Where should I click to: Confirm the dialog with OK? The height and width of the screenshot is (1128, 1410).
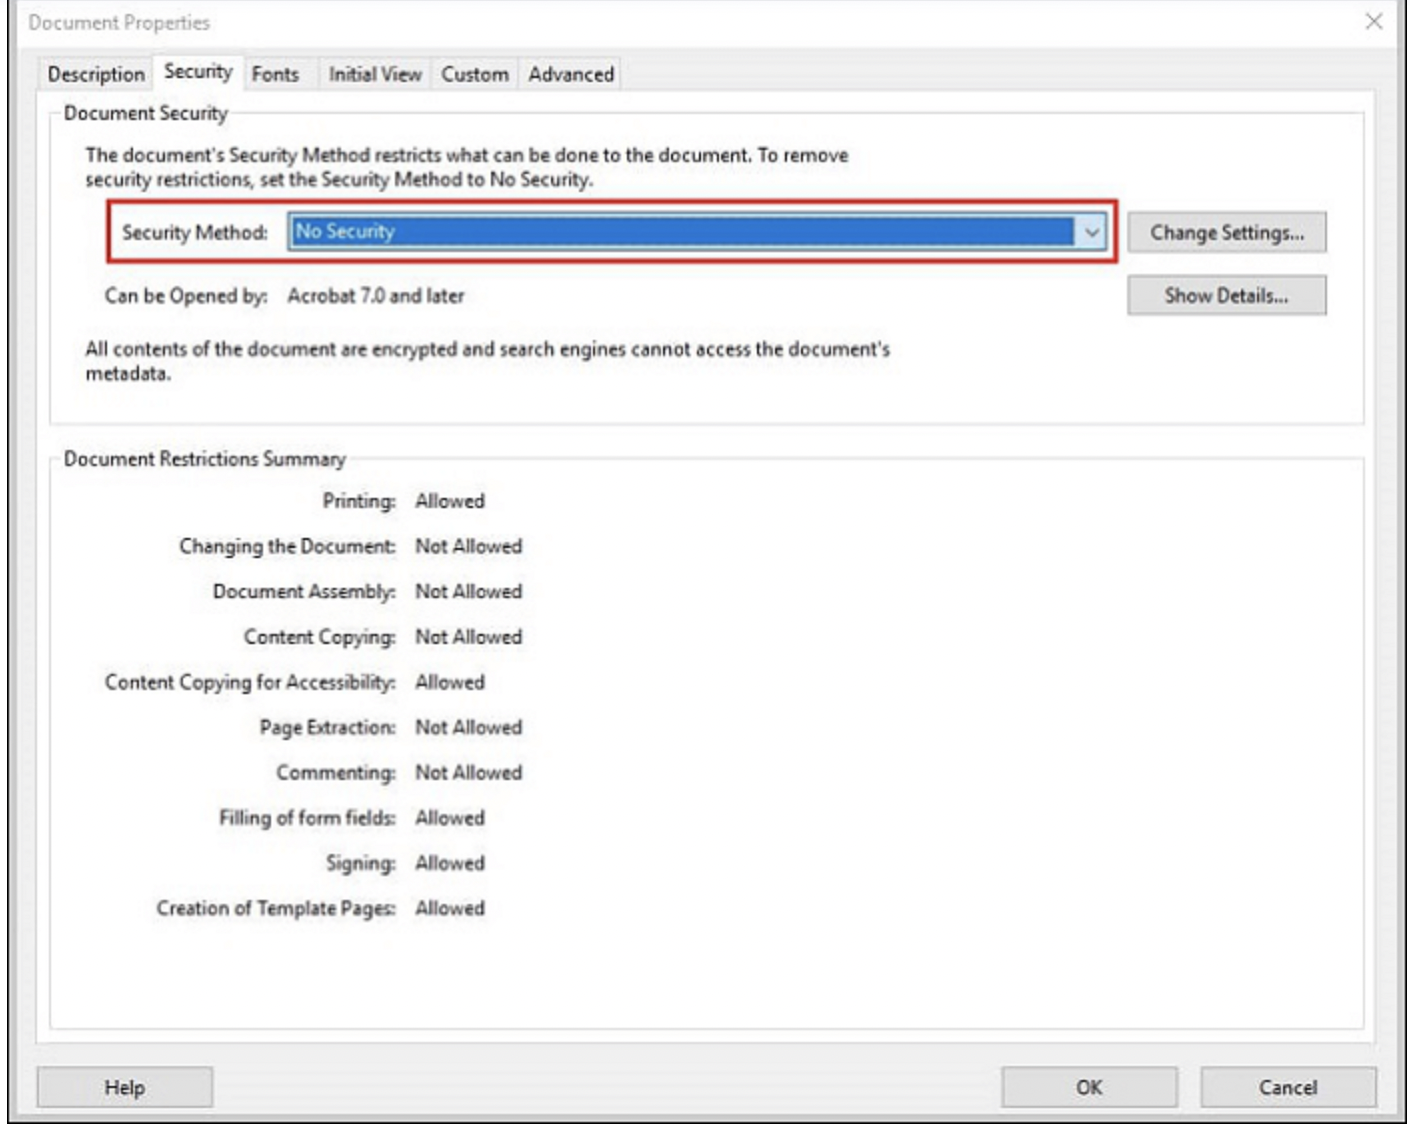point(1089,1087)
